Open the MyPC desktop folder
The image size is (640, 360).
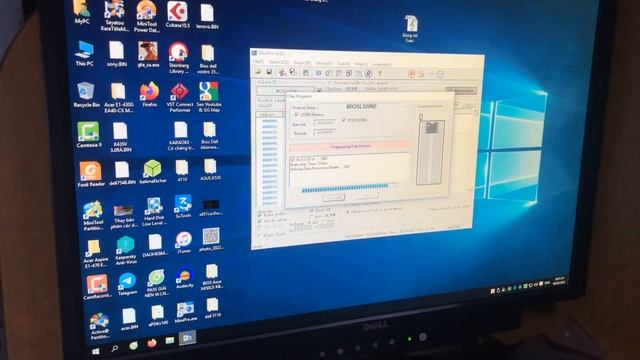[82, 11]
